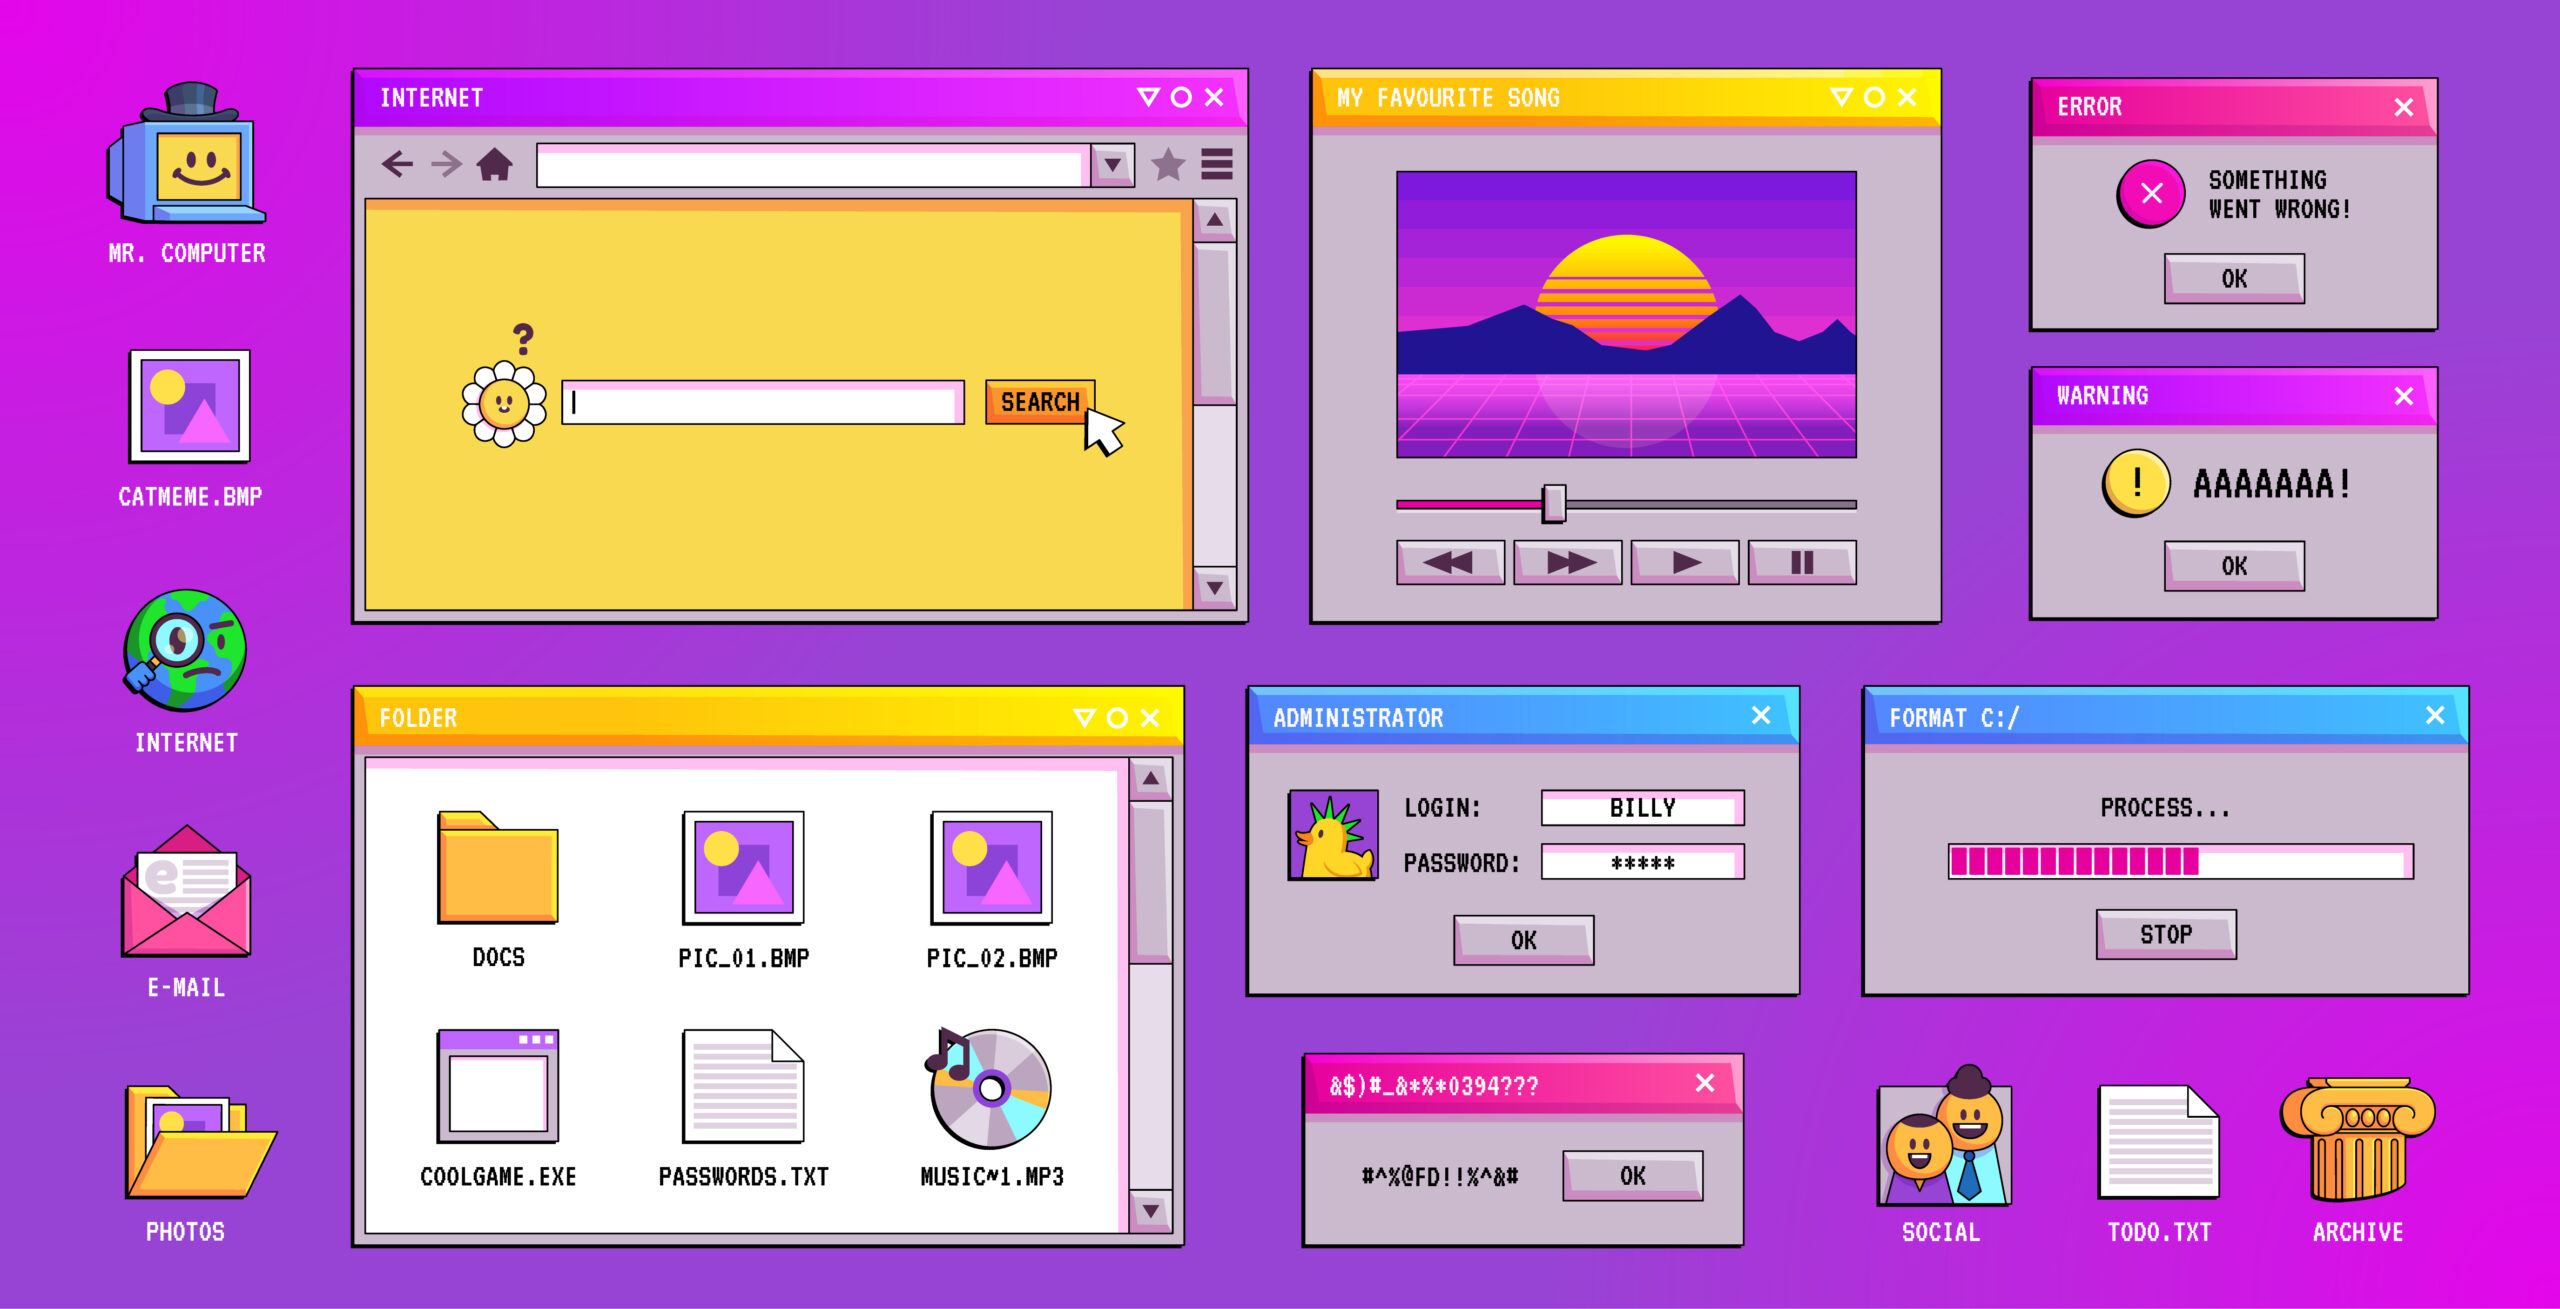Click the "AAAAAAA!" warning text

click(2271, 484)
